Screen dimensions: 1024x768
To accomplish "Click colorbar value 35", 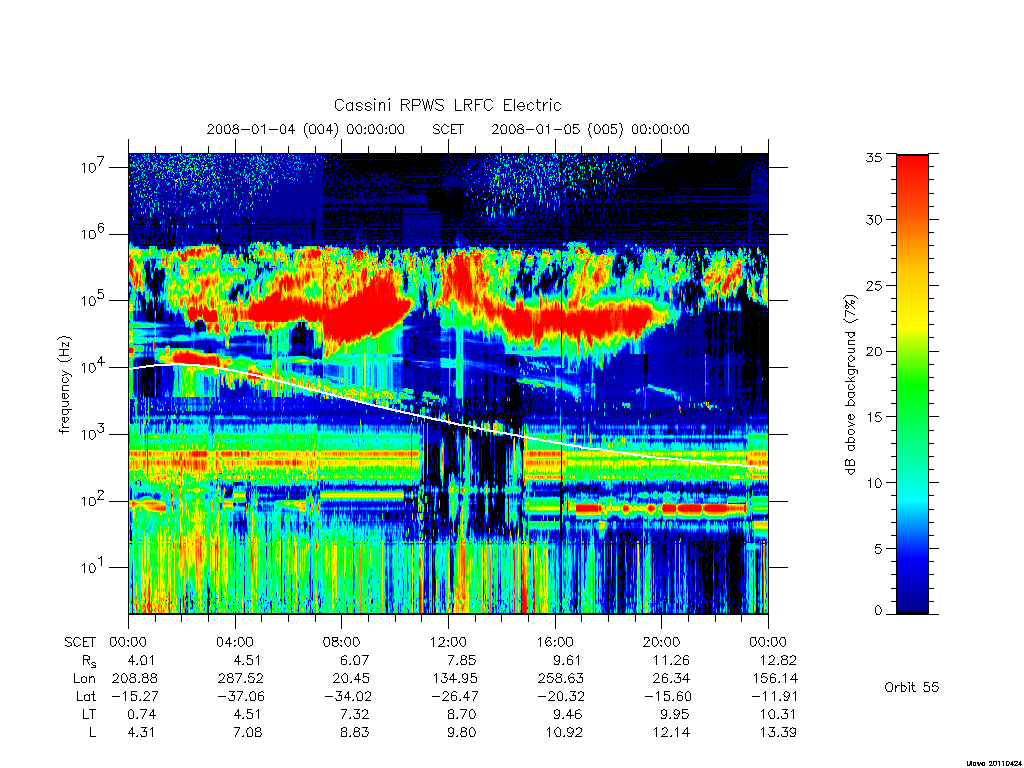I will (x=873, y=157).
